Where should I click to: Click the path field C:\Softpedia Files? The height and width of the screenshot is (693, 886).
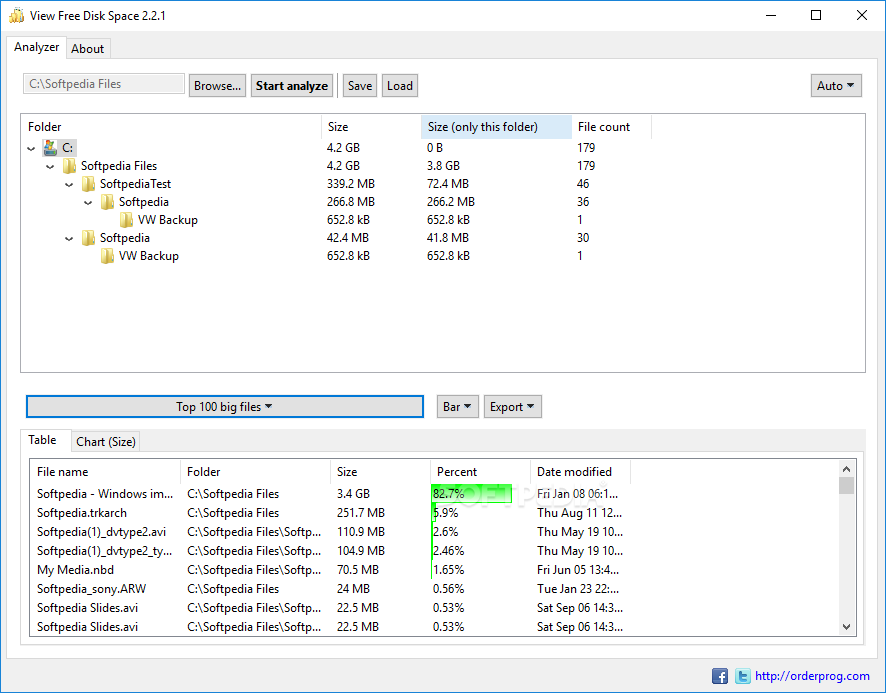coord(104,84)
